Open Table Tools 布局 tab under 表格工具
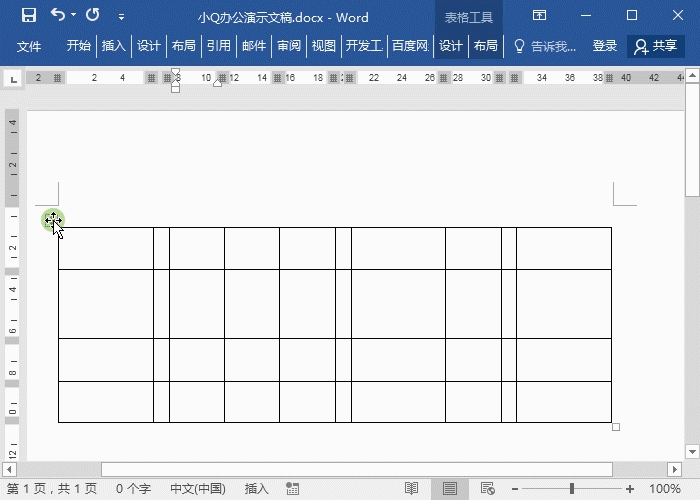 click(486, 46)
